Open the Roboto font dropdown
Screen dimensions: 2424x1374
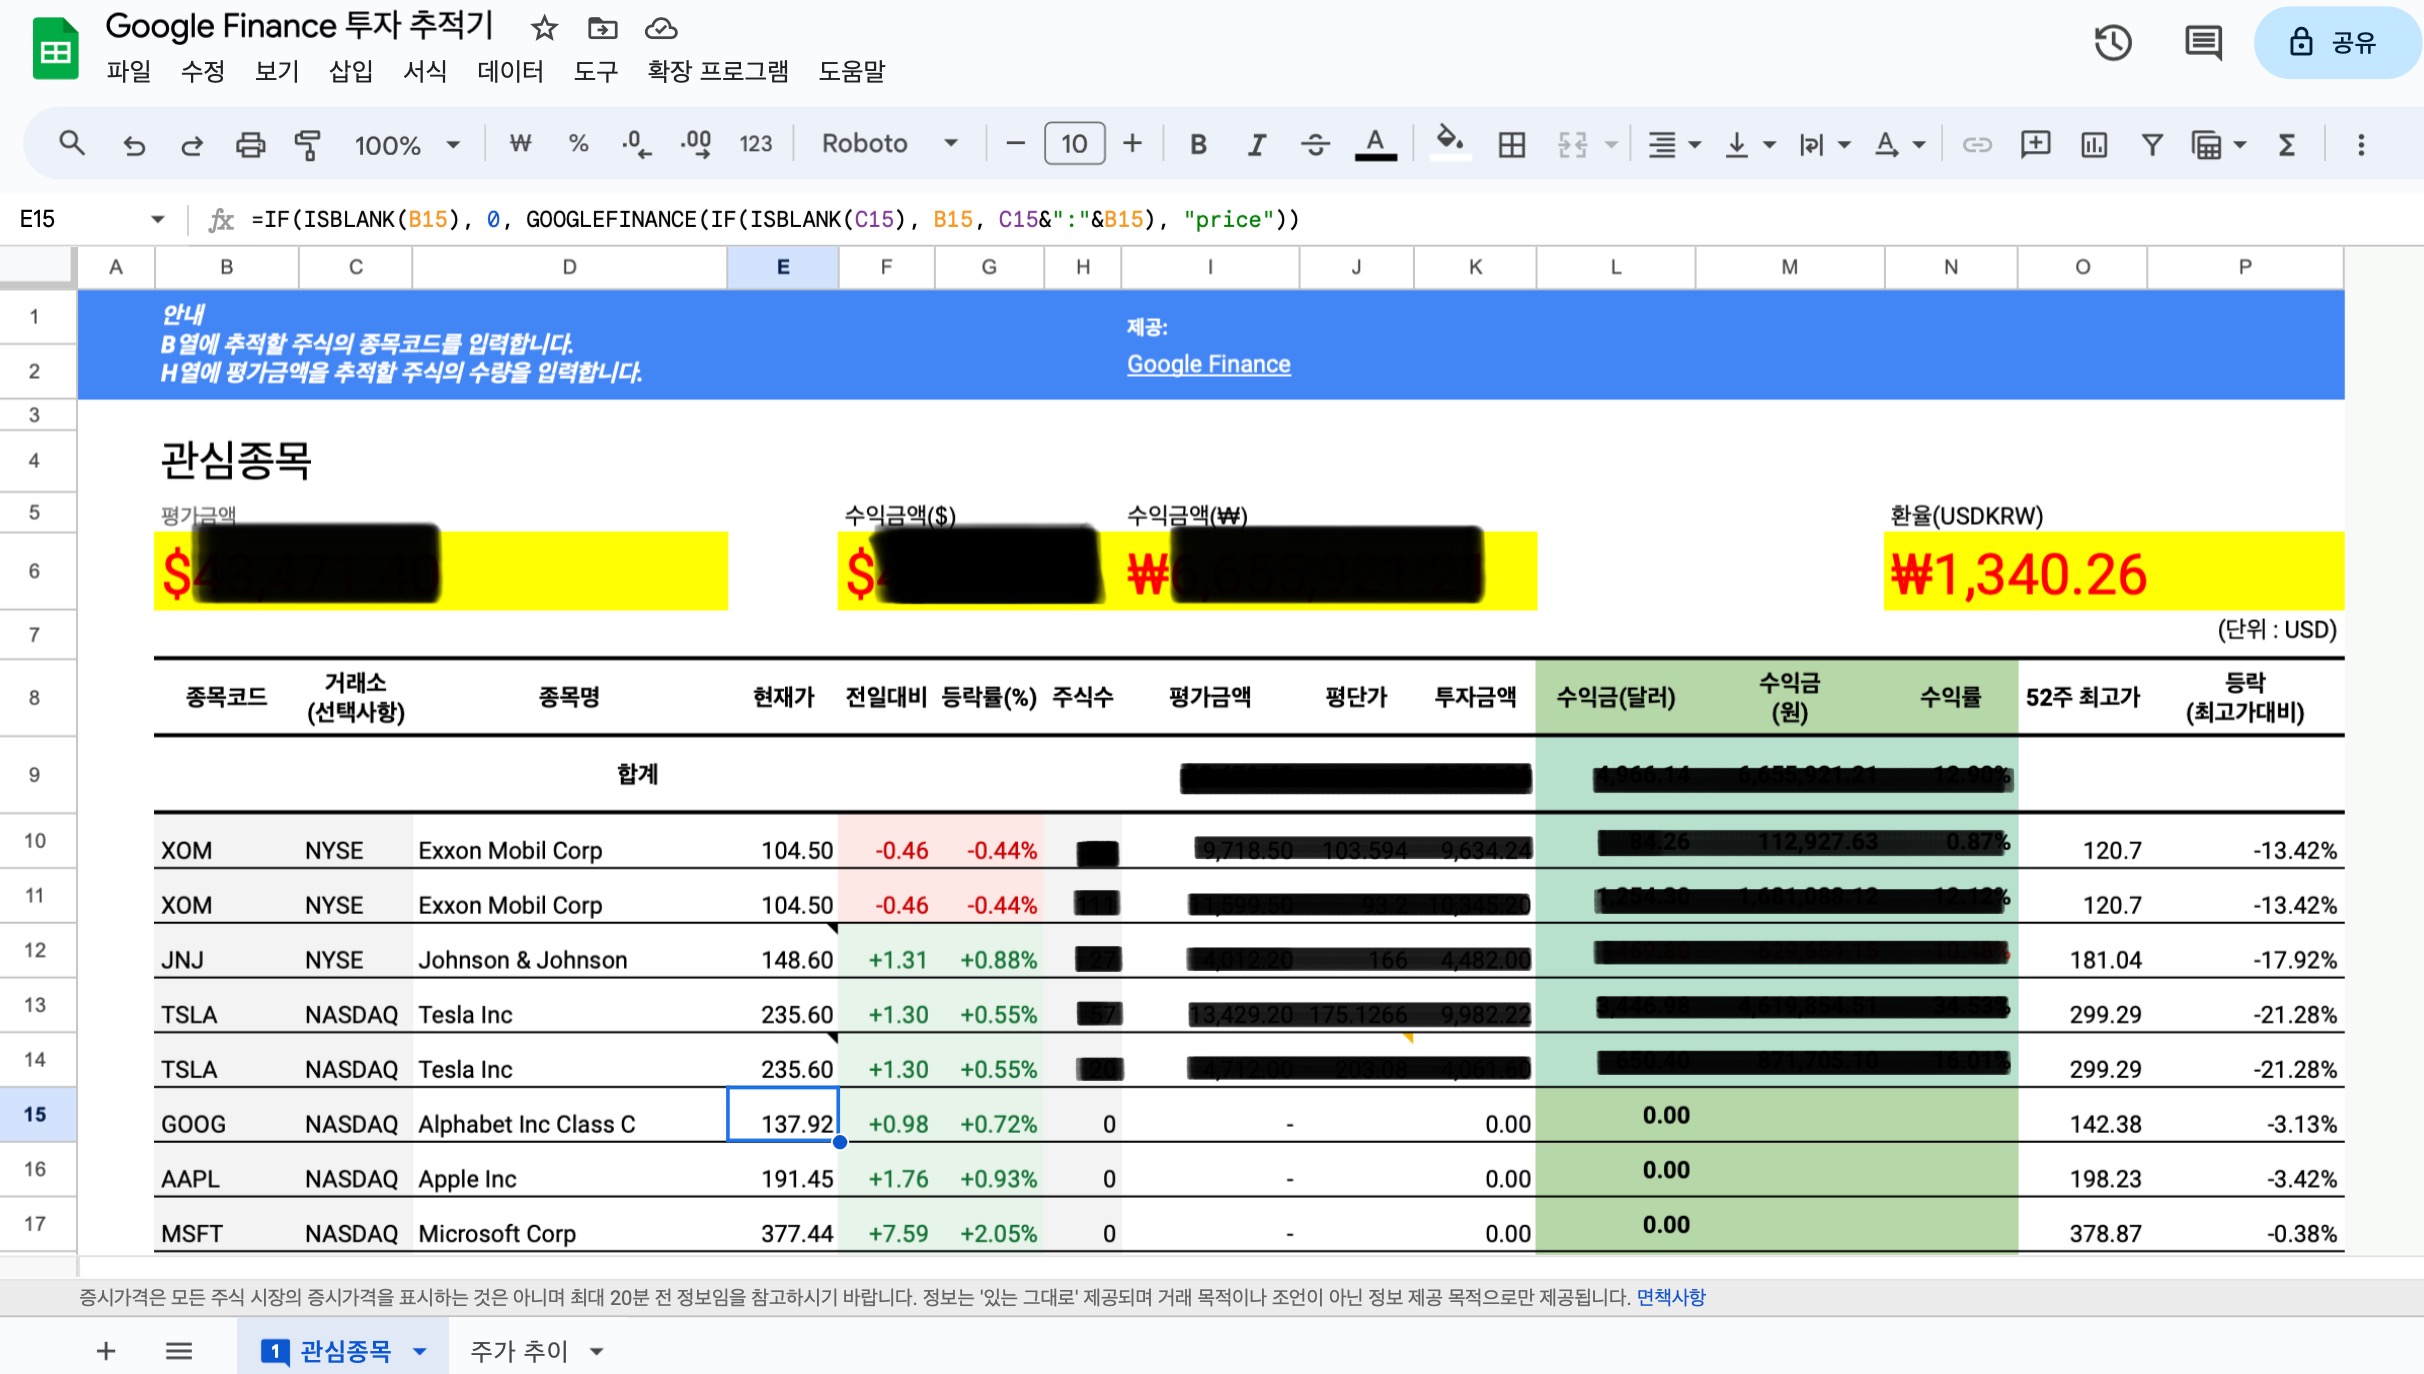[x=889, y=144]
